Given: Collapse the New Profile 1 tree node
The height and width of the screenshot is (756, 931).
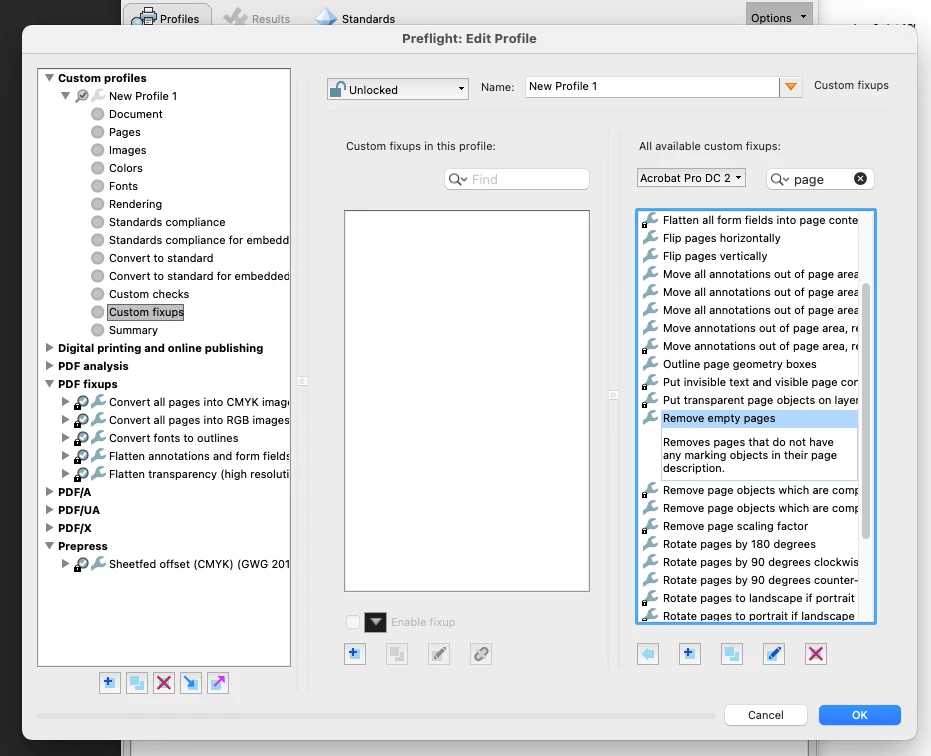Looking at the screenshot, I should [x=65, y=96].
